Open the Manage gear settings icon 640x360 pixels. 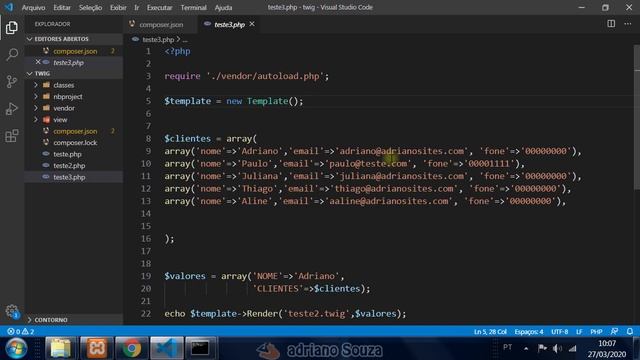click(x=12, y=311)
